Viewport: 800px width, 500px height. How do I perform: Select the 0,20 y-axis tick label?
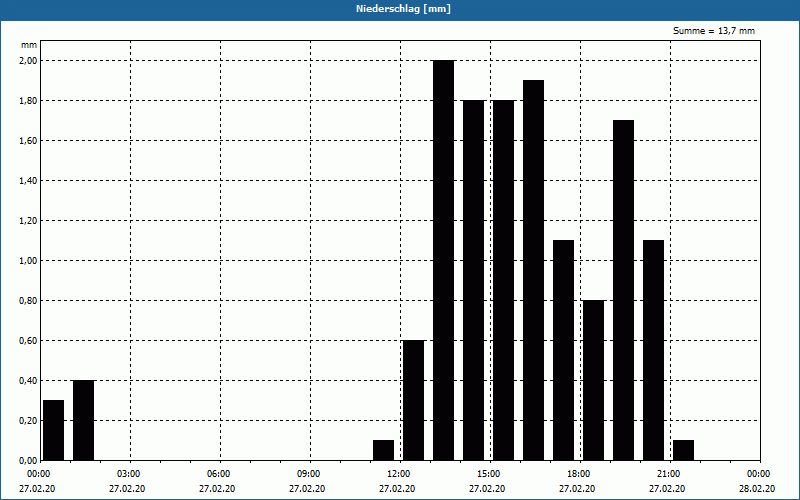click(x=29, y=420)
